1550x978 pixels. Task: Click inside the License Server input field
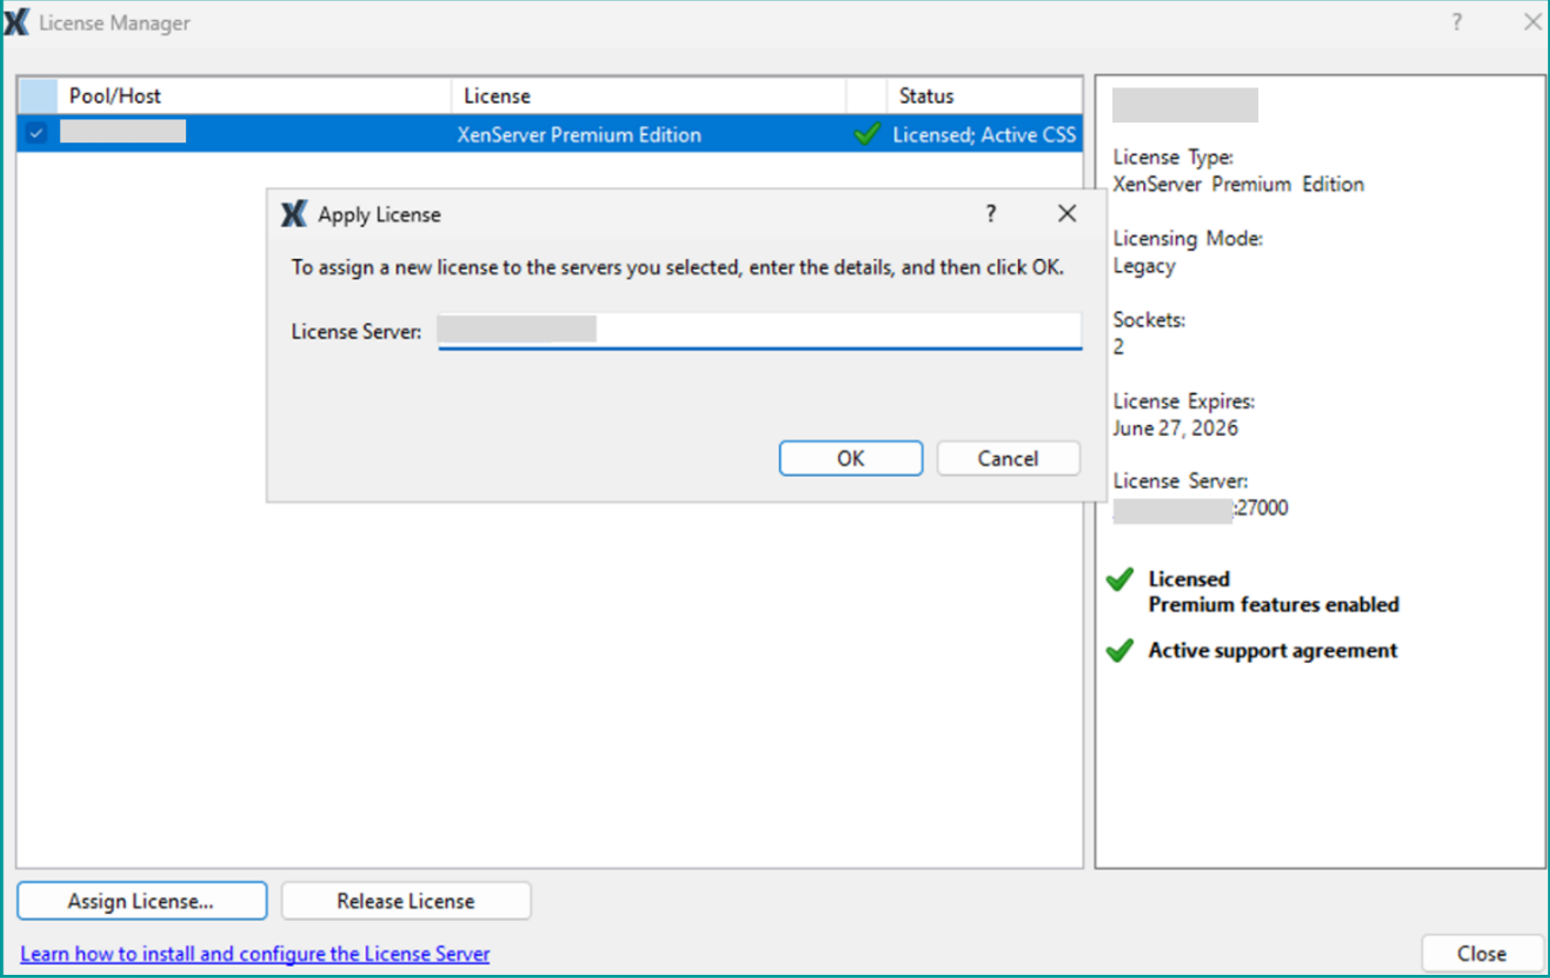point(758,330)
